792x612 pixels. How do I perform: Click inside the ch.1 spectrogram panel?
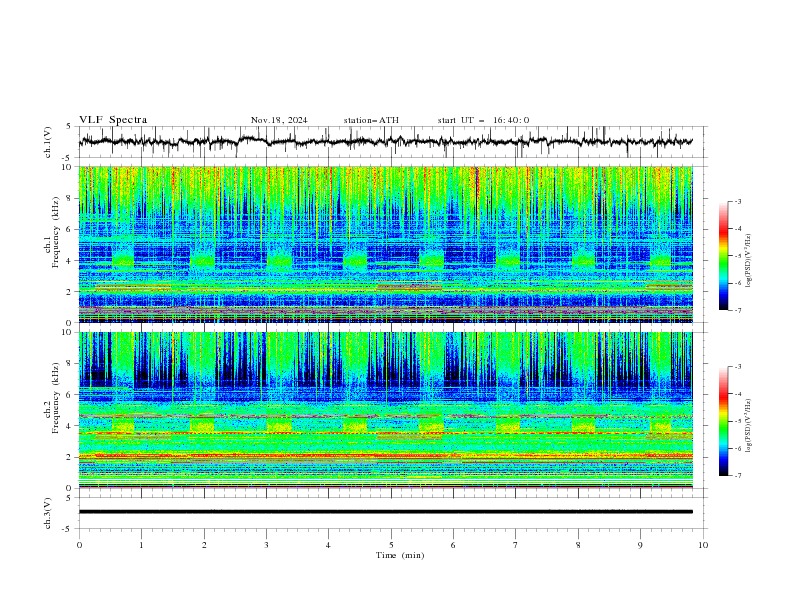tap(385, 244)
